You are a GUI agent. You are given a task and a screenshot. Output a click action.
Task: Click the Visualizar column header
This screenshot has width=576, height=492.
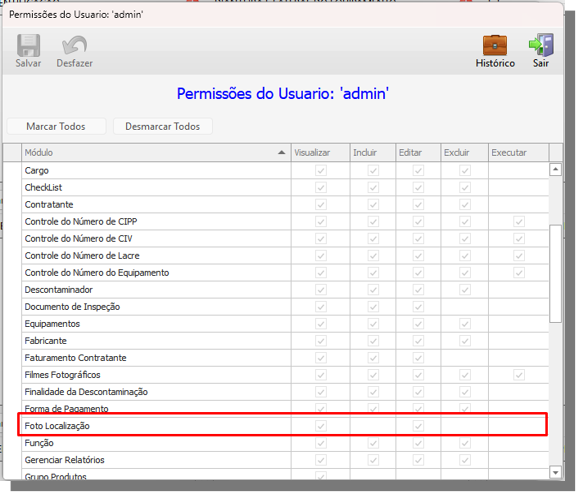point(321,152)
